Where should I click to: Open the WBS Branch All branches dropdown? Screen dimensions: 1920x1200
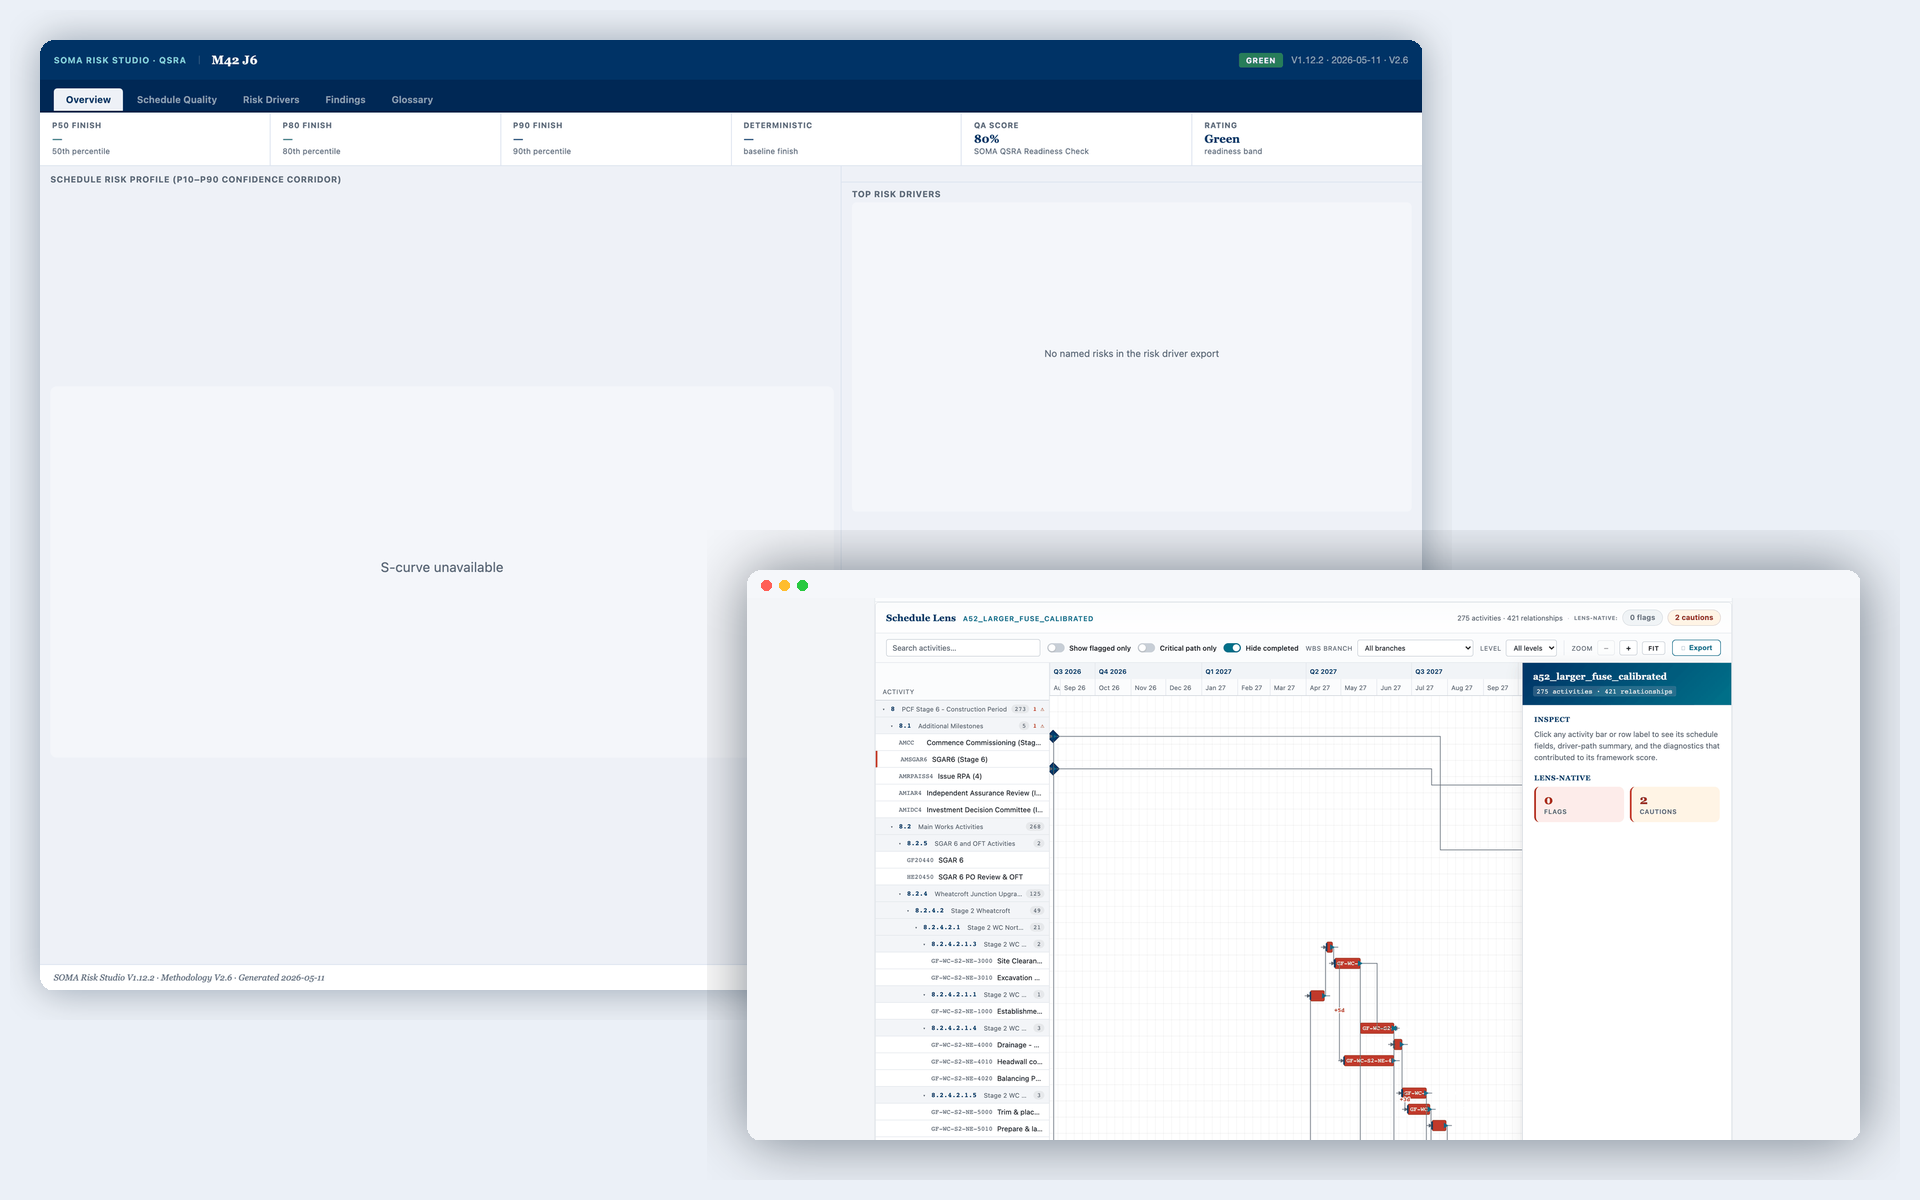(x=1416, y=648)
